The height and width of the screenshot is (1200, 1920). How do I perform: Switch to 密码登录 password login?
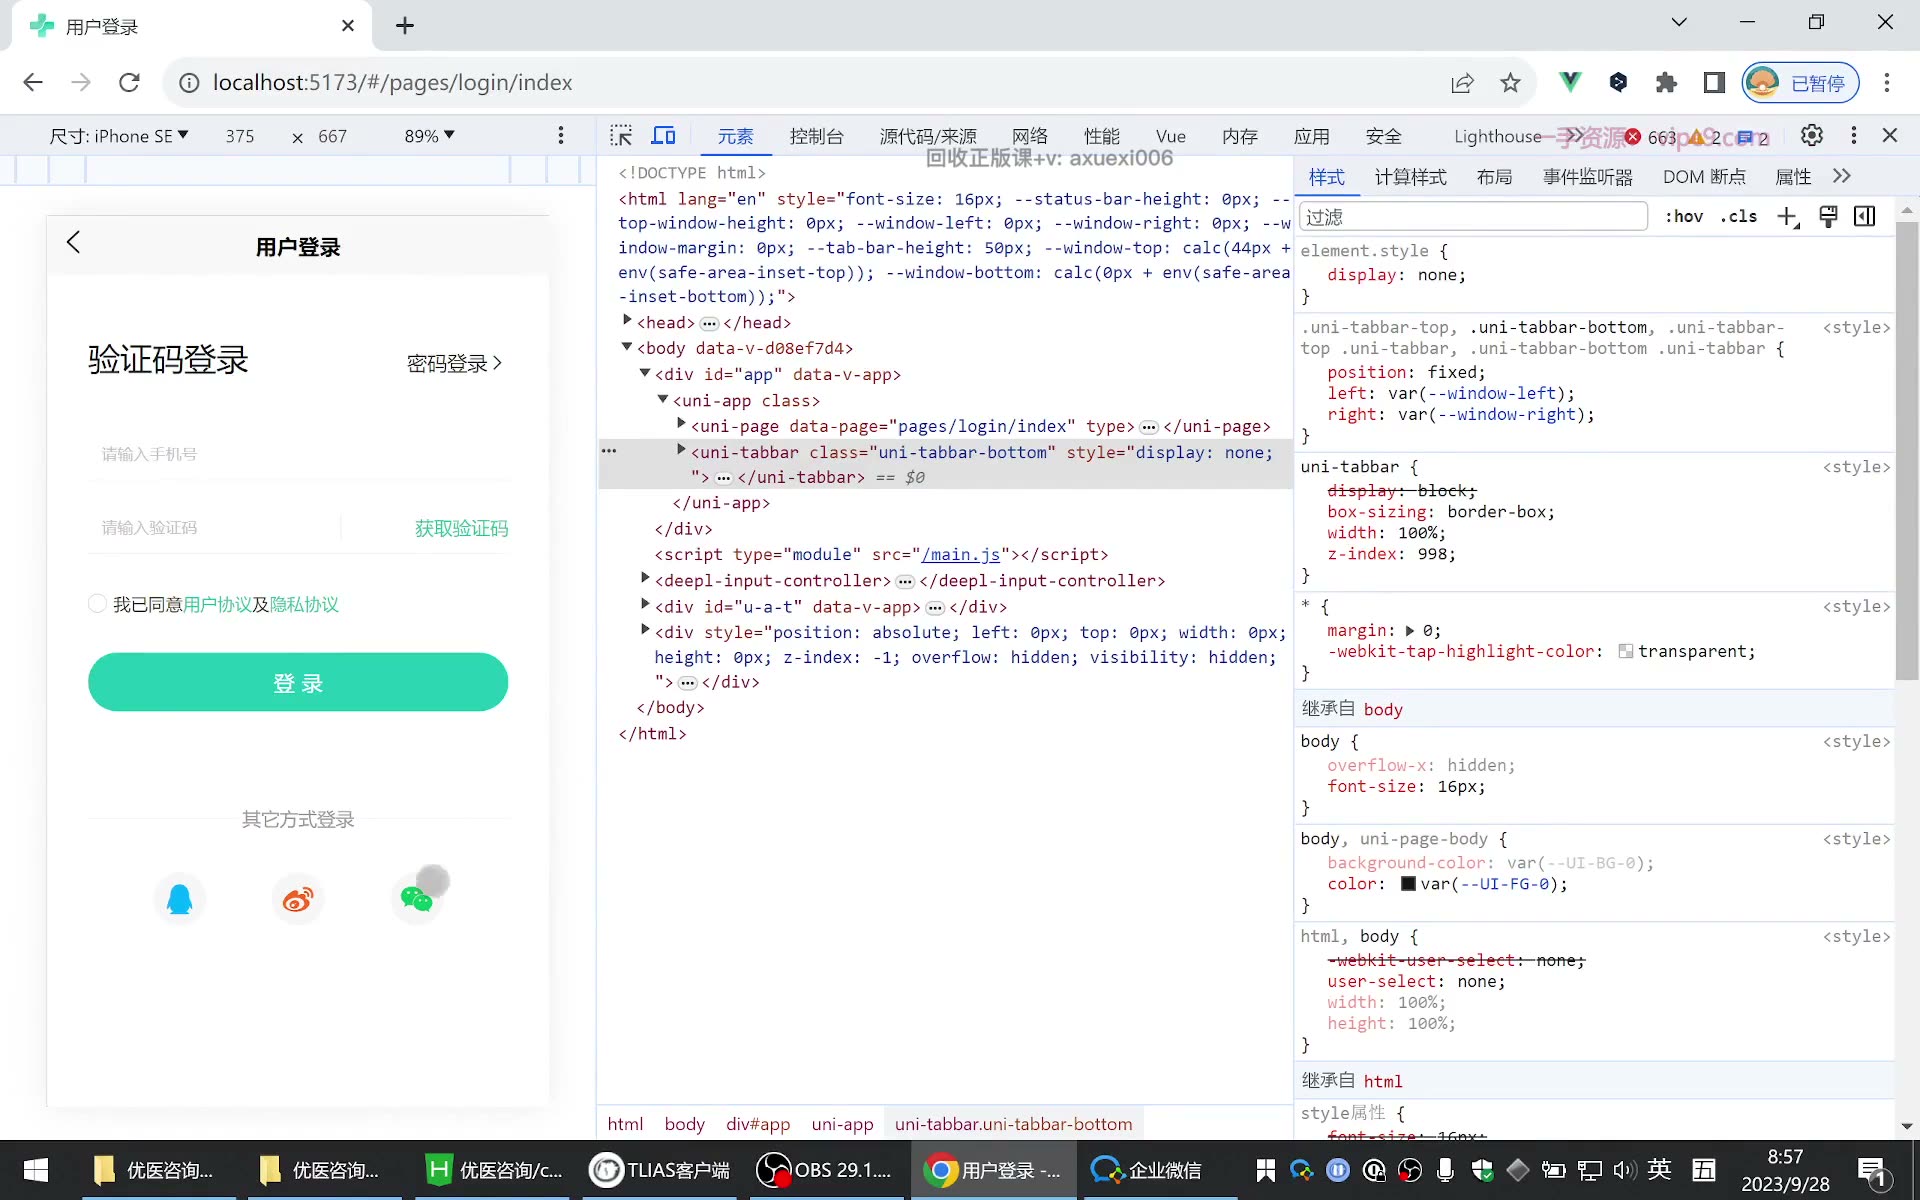454,363
